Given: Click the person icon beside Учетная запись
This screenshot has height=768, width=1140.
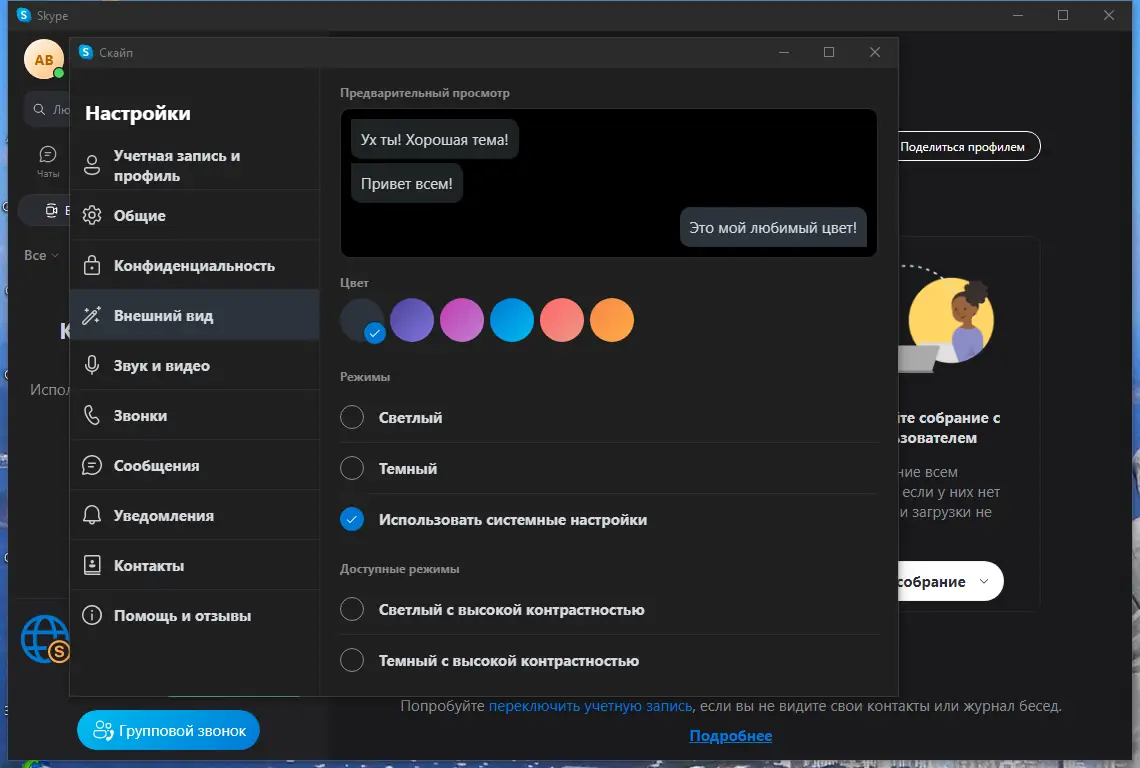Looking at the screenshot, I should (92, 165).
